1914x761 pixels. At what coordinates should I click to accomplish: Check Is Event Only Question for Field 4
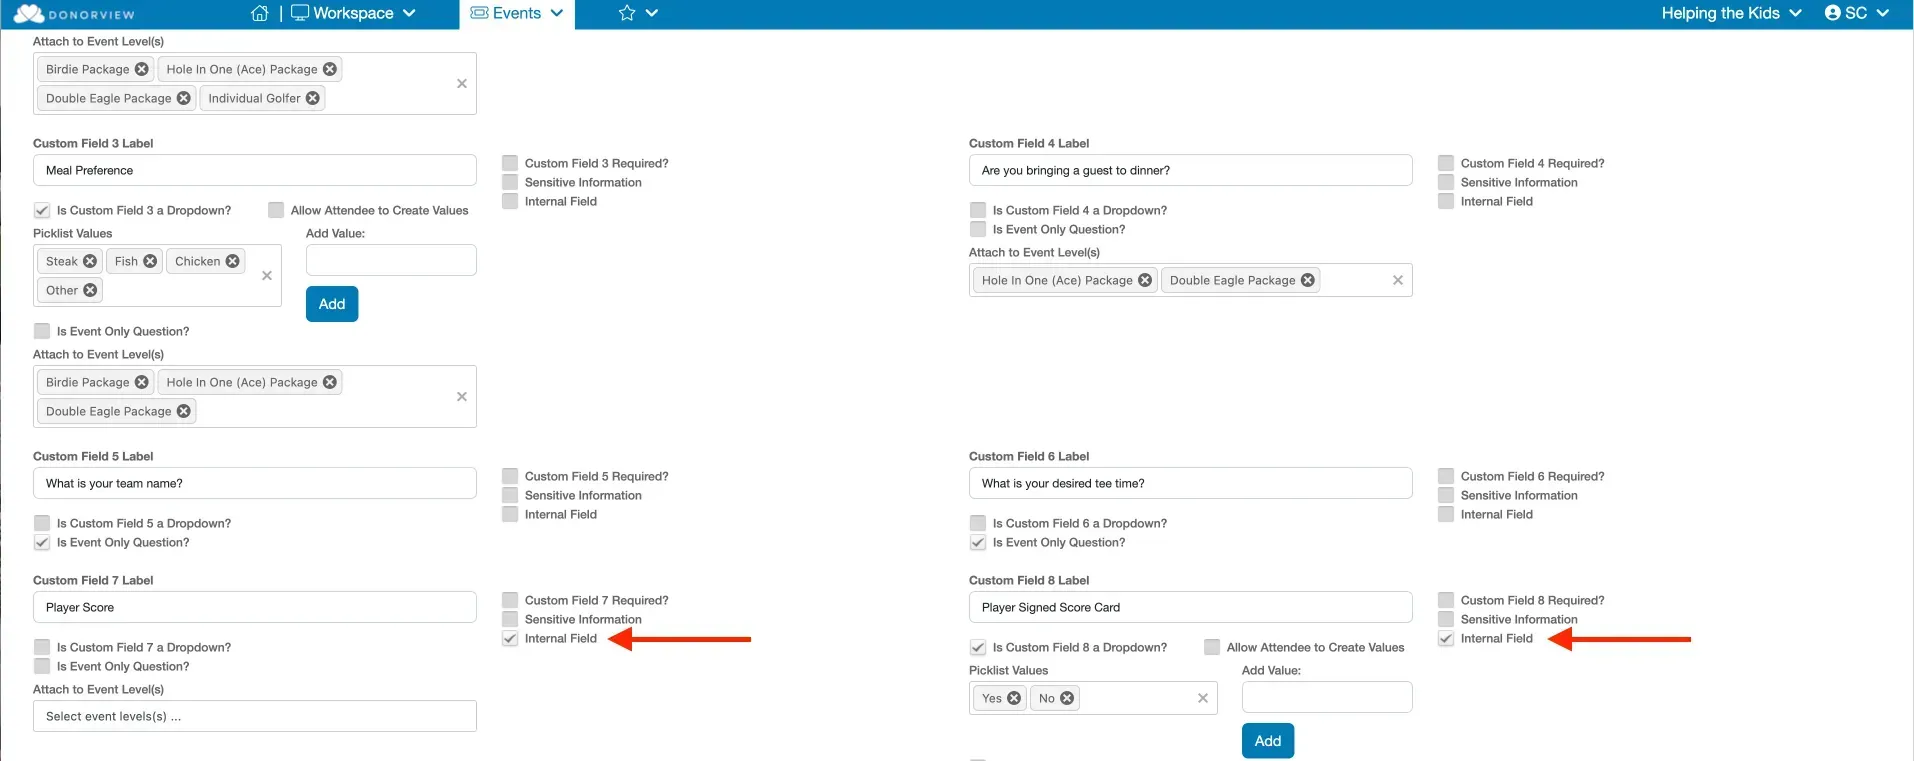978,229
